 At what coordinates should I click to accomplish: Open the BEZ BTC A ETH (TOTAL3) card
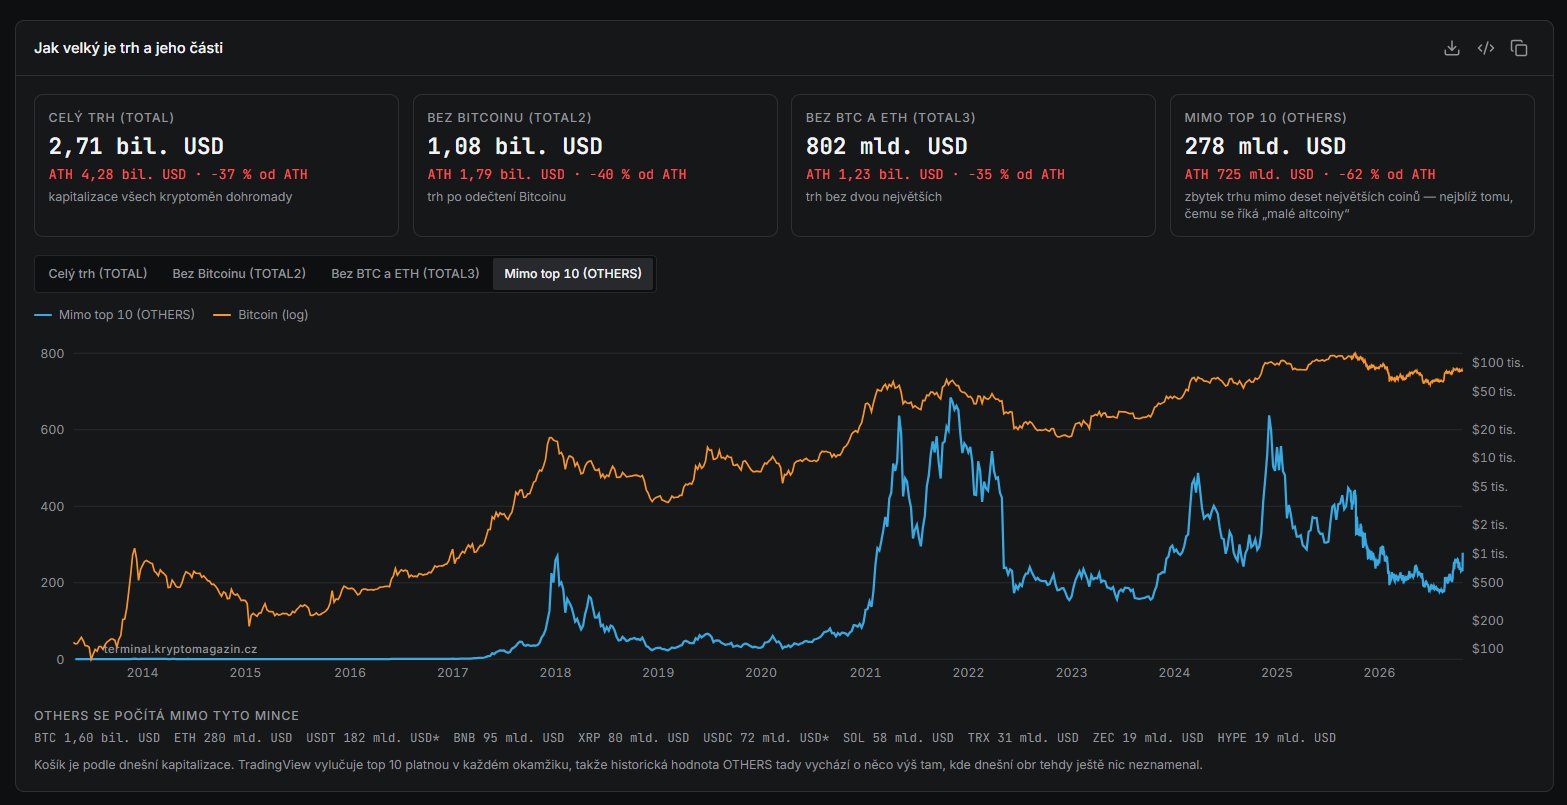click(x=973, y=165)
